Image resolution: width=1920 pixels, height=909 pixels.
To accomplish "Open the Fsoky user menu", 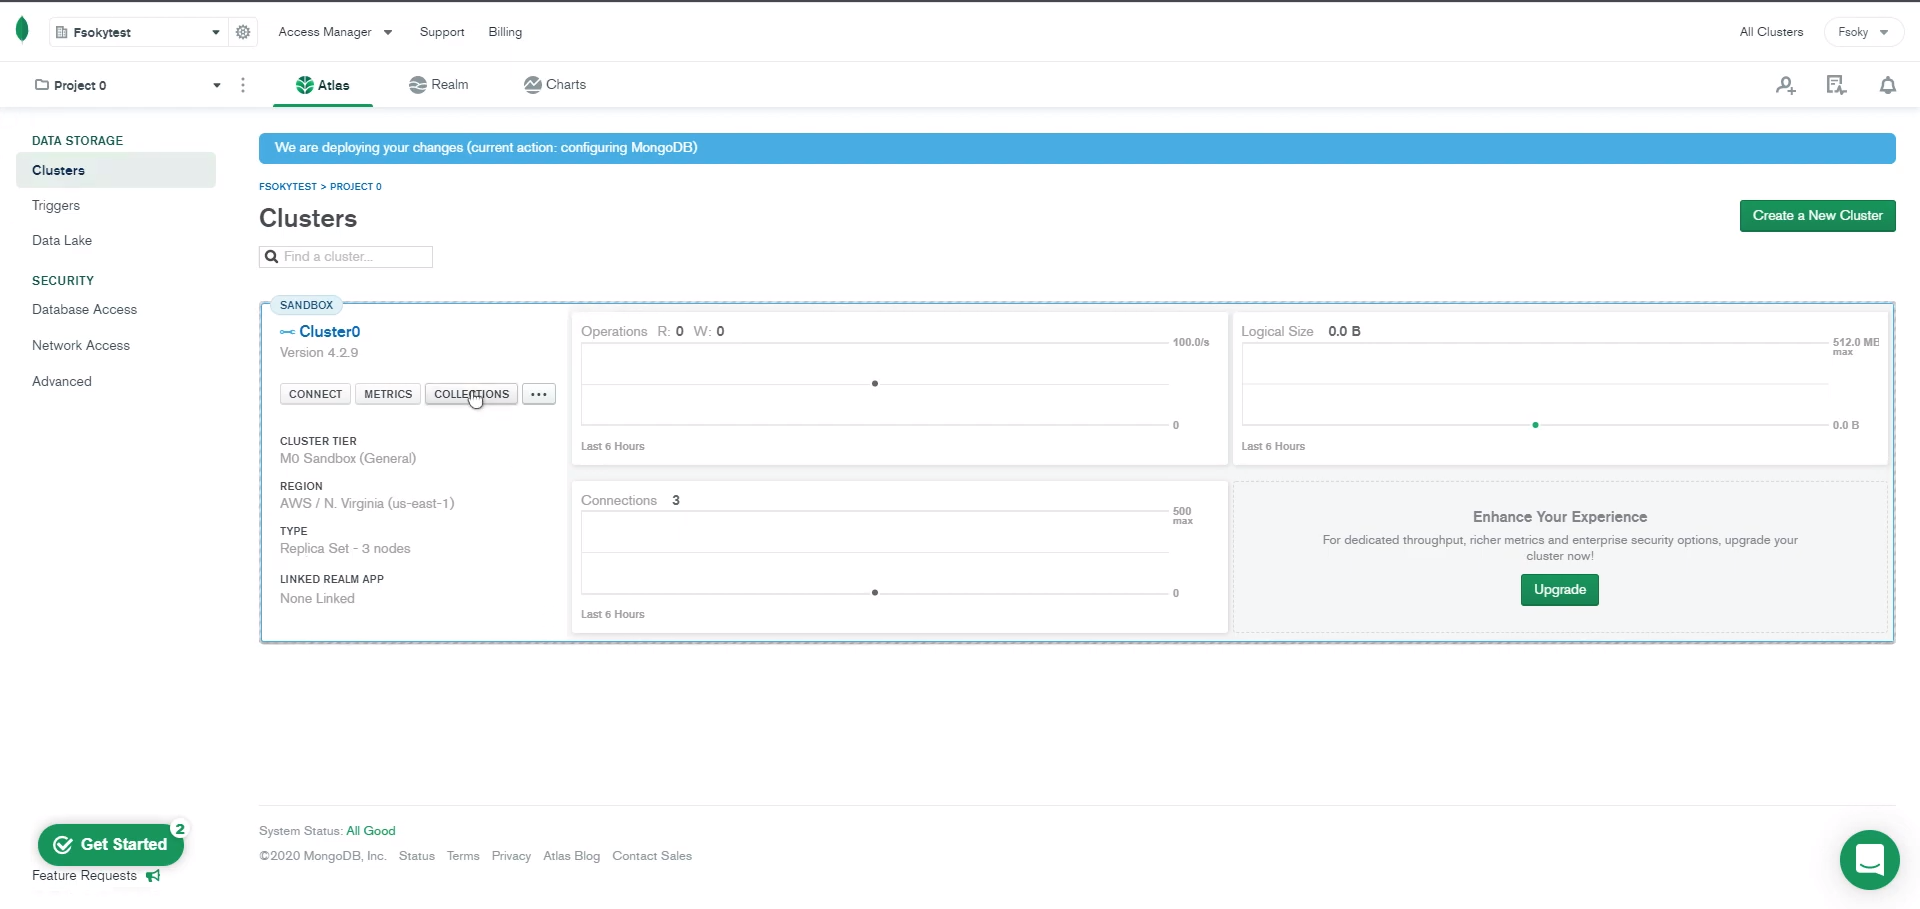I will 1863,32.
